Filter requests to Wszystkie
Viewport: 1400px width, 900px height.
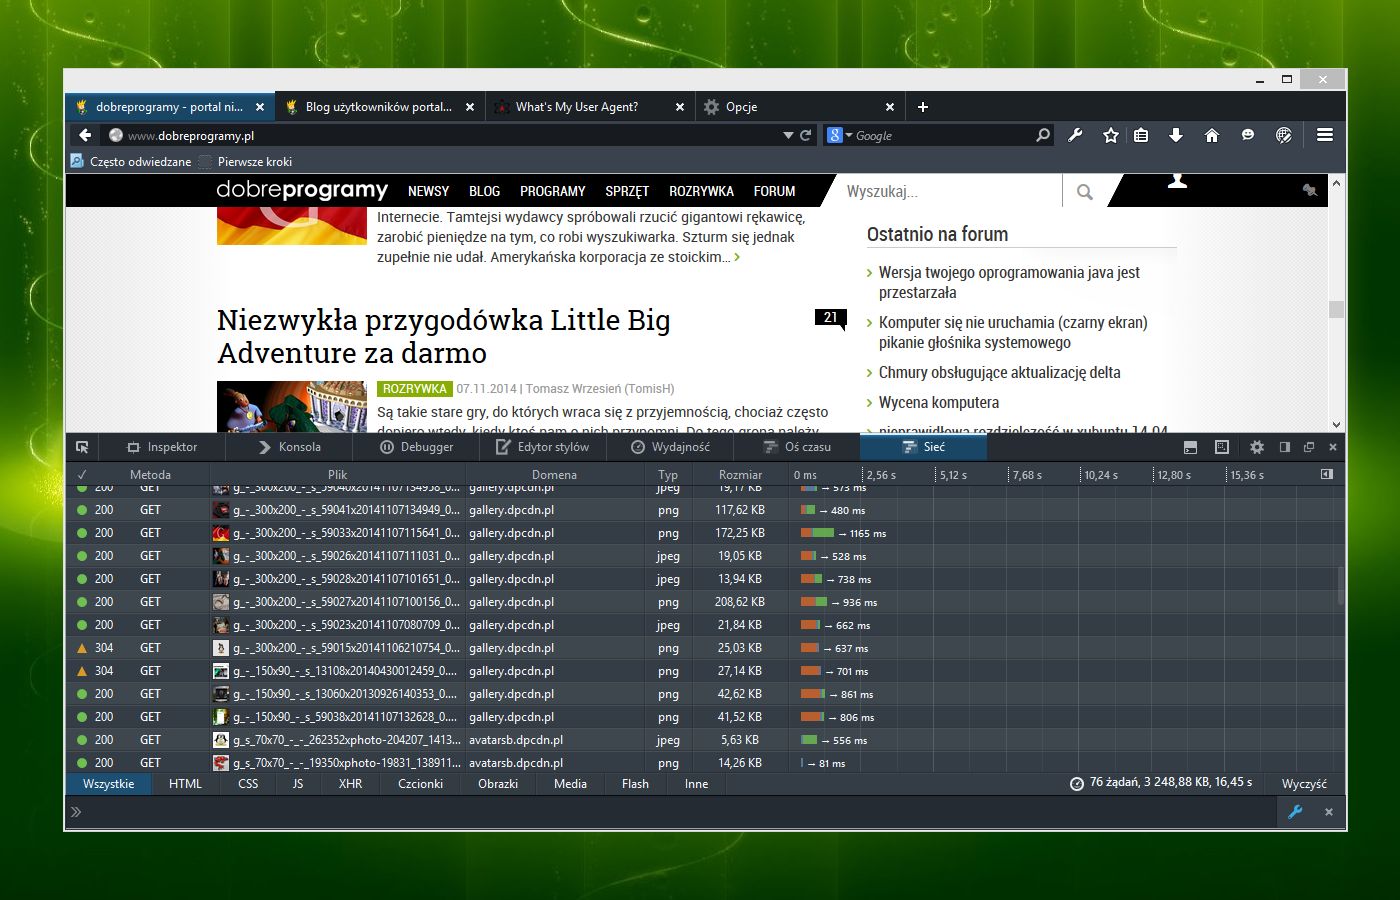click(x=109, y=784)
